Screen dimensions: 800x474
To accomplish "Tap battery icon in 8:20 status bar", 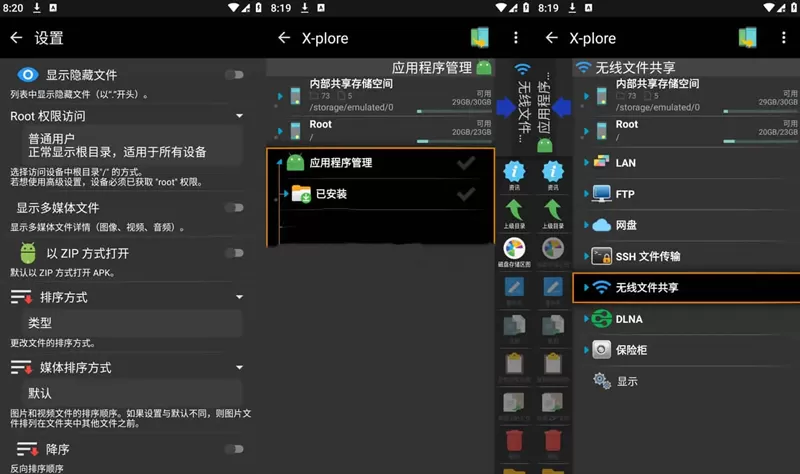I will (258, 8).
